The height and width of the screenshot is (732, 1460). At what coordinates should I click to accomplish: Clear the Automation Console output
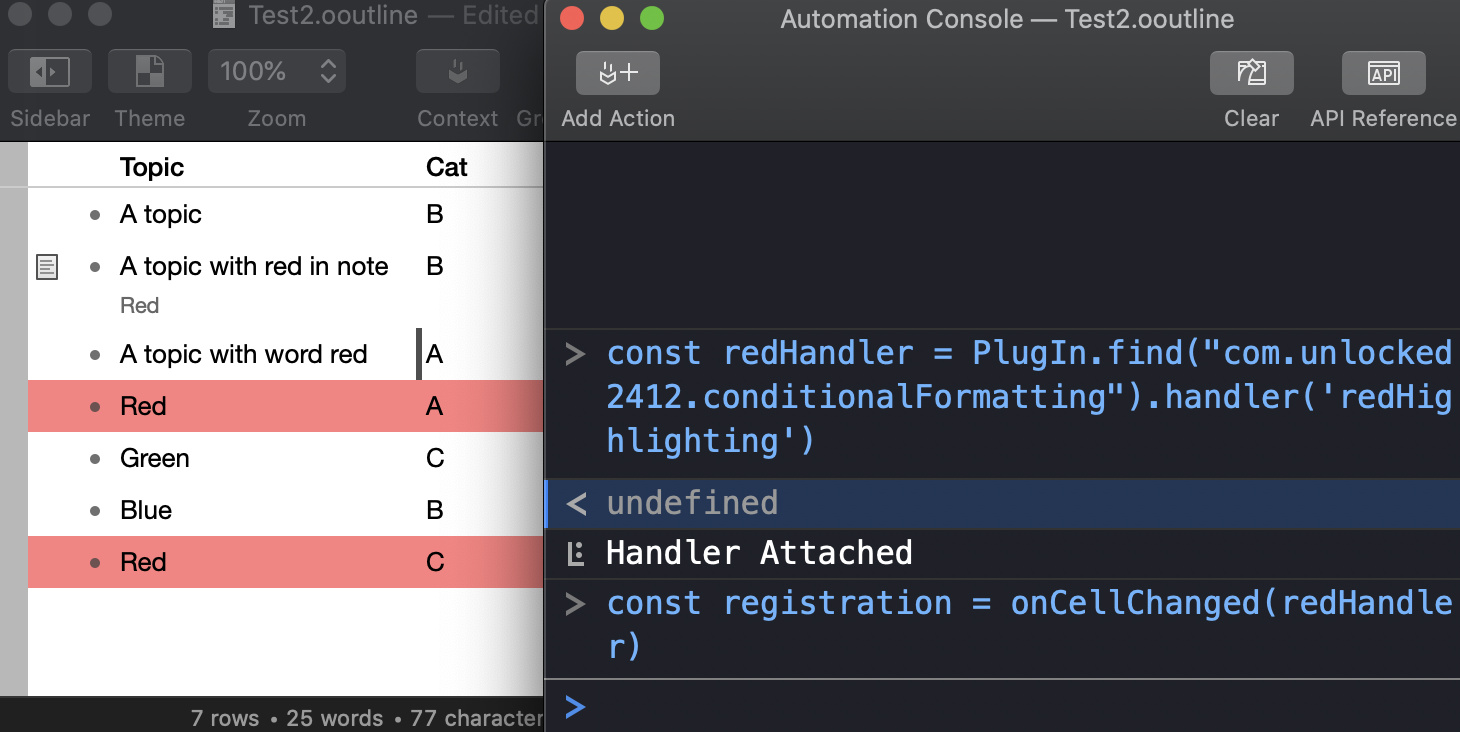(1252, 73)
